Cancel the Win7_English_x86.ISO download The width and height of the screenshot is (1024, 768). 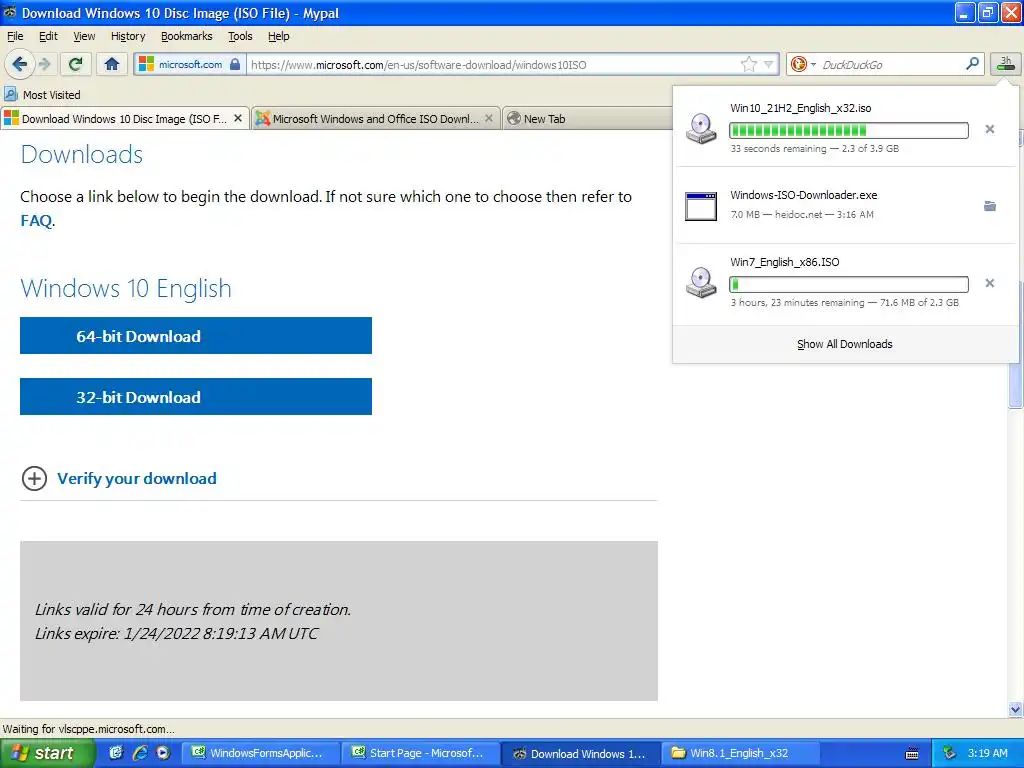(989, 283)
